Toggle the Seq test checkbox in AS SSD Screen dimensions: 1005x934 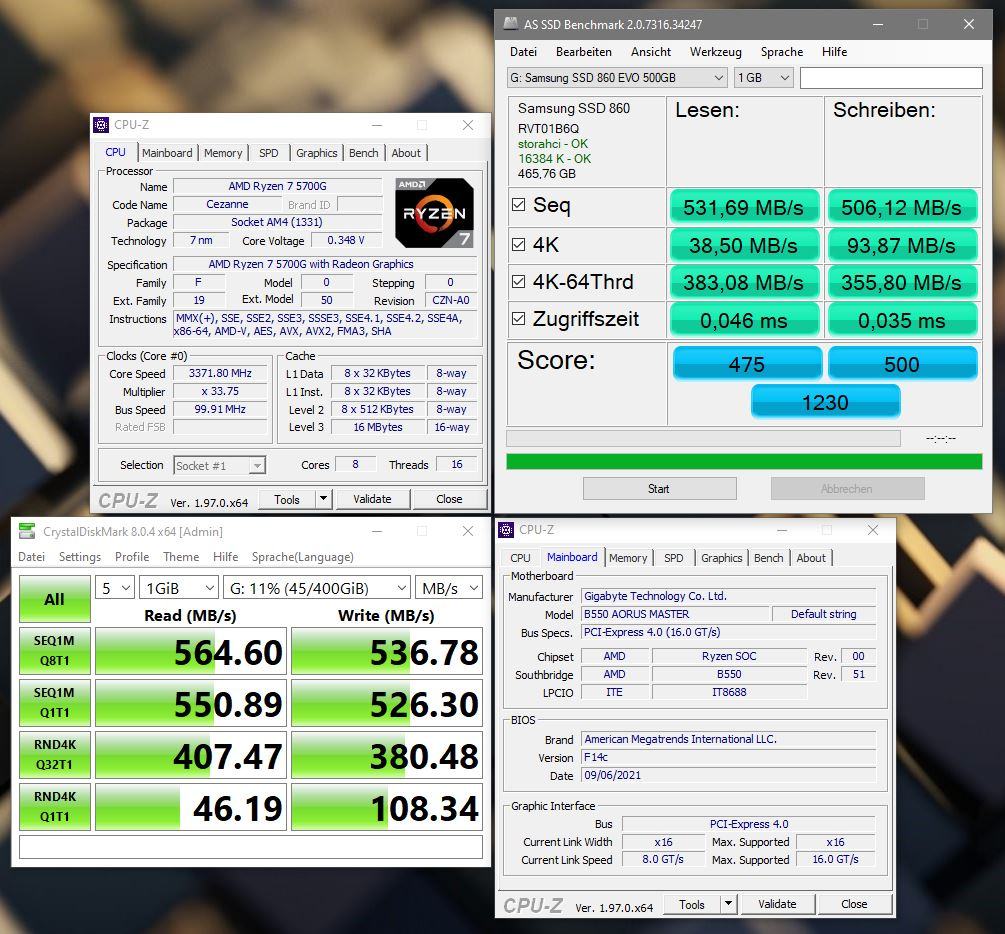(519, 205)
